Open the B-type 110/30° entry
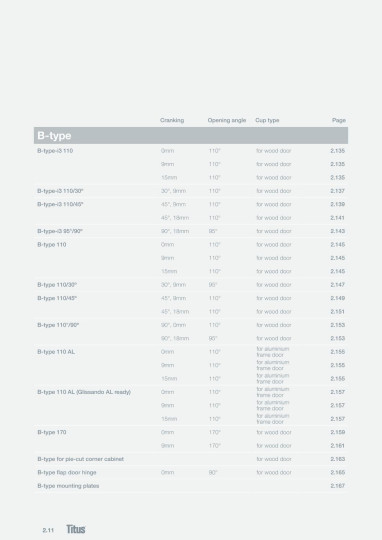 [57, 285]
